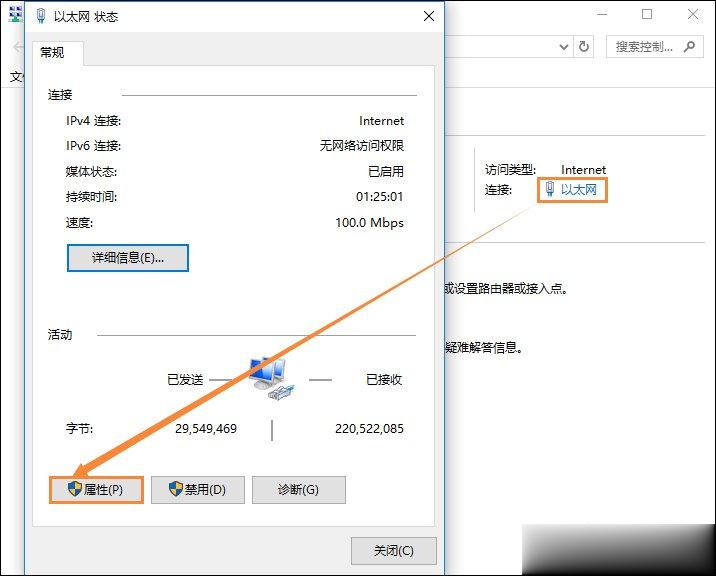Click the 连接 section heading in the dialog
Image resolution: width=716 pixels, height=576 pixels.
60,95
